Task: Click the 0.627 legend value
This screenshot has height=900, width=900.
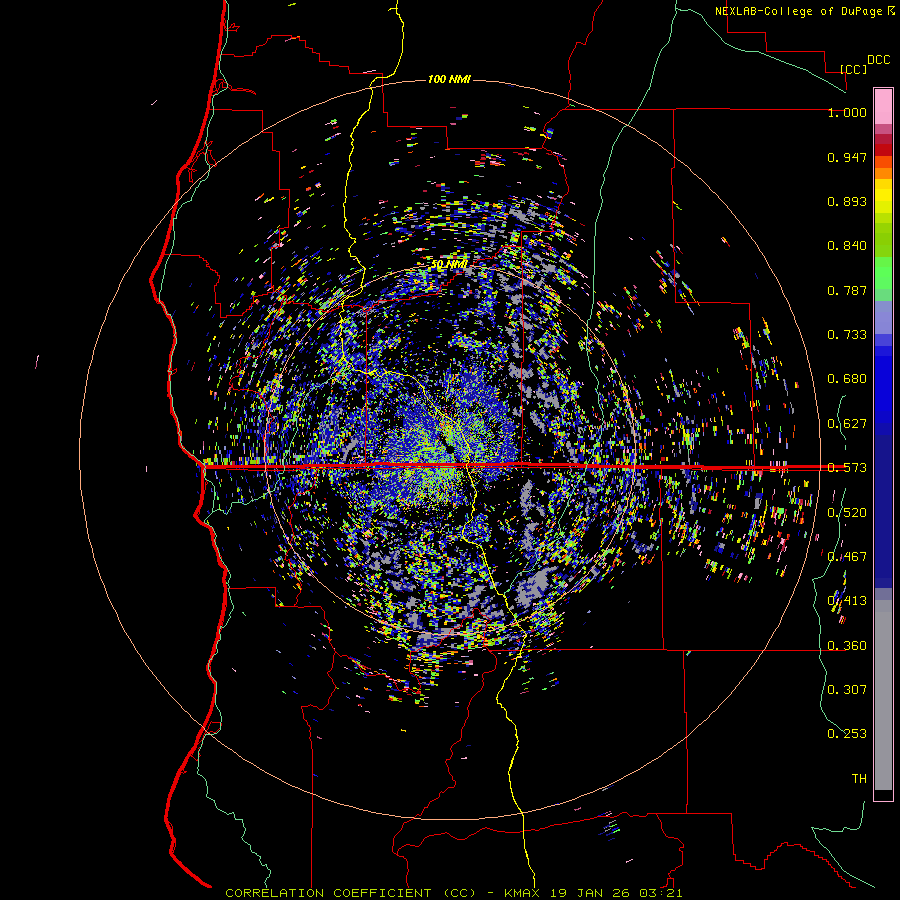Action: click(x=847, y=424)
